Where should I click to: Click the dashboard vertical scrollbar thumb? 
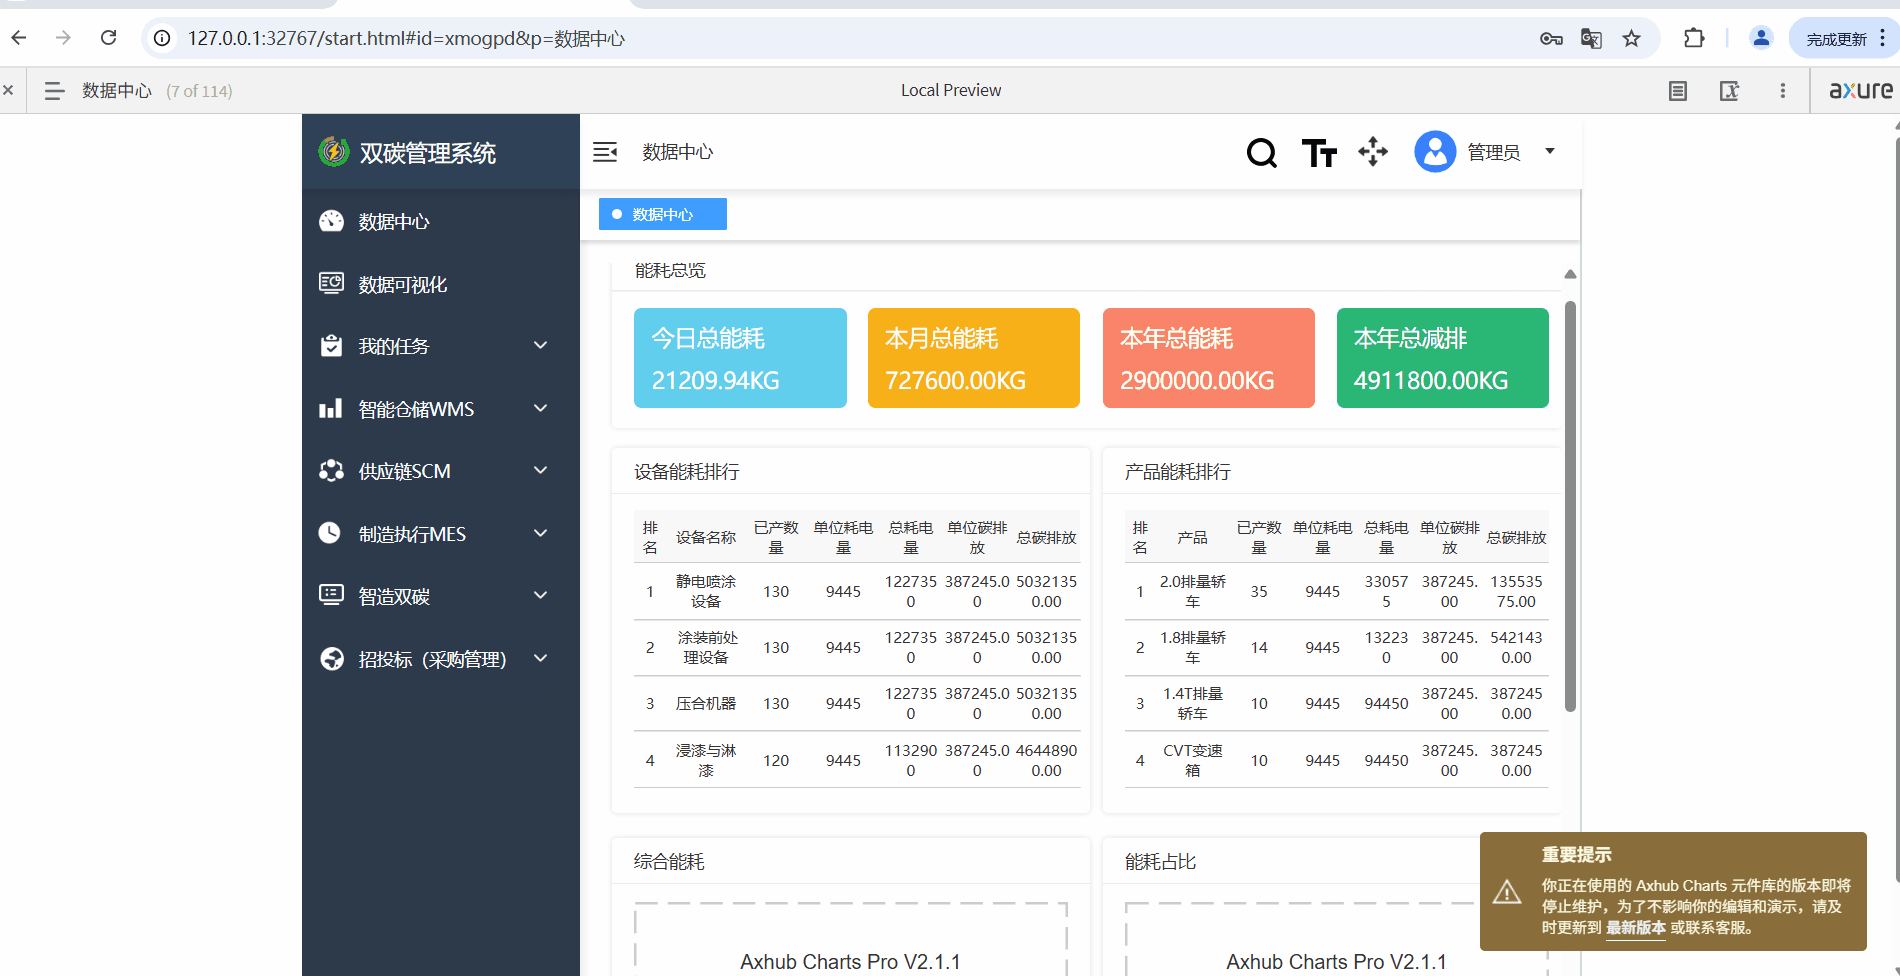(x=1570, y=505)
